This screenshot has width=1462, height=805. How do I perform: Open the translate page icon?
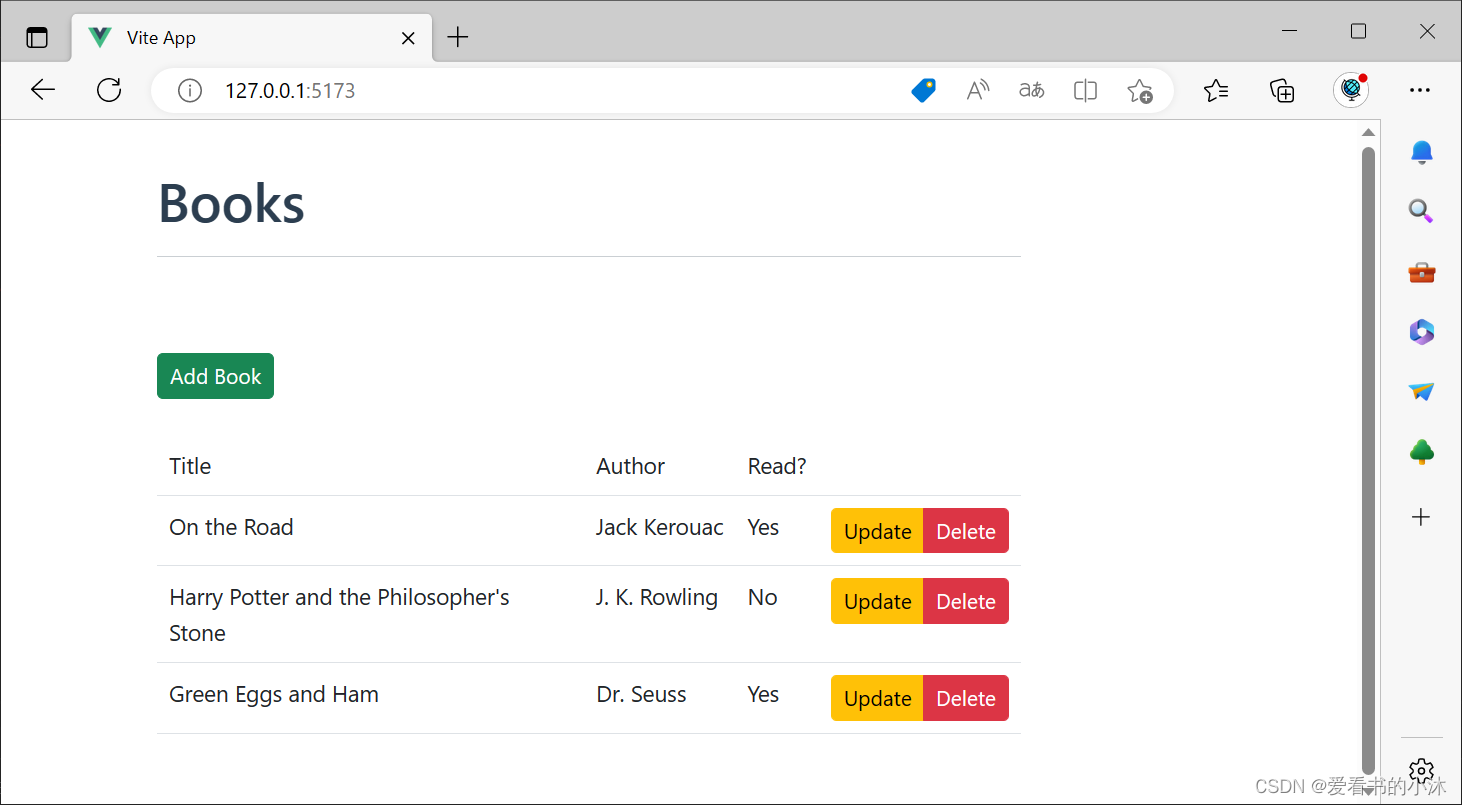[x=1031, y=91]
